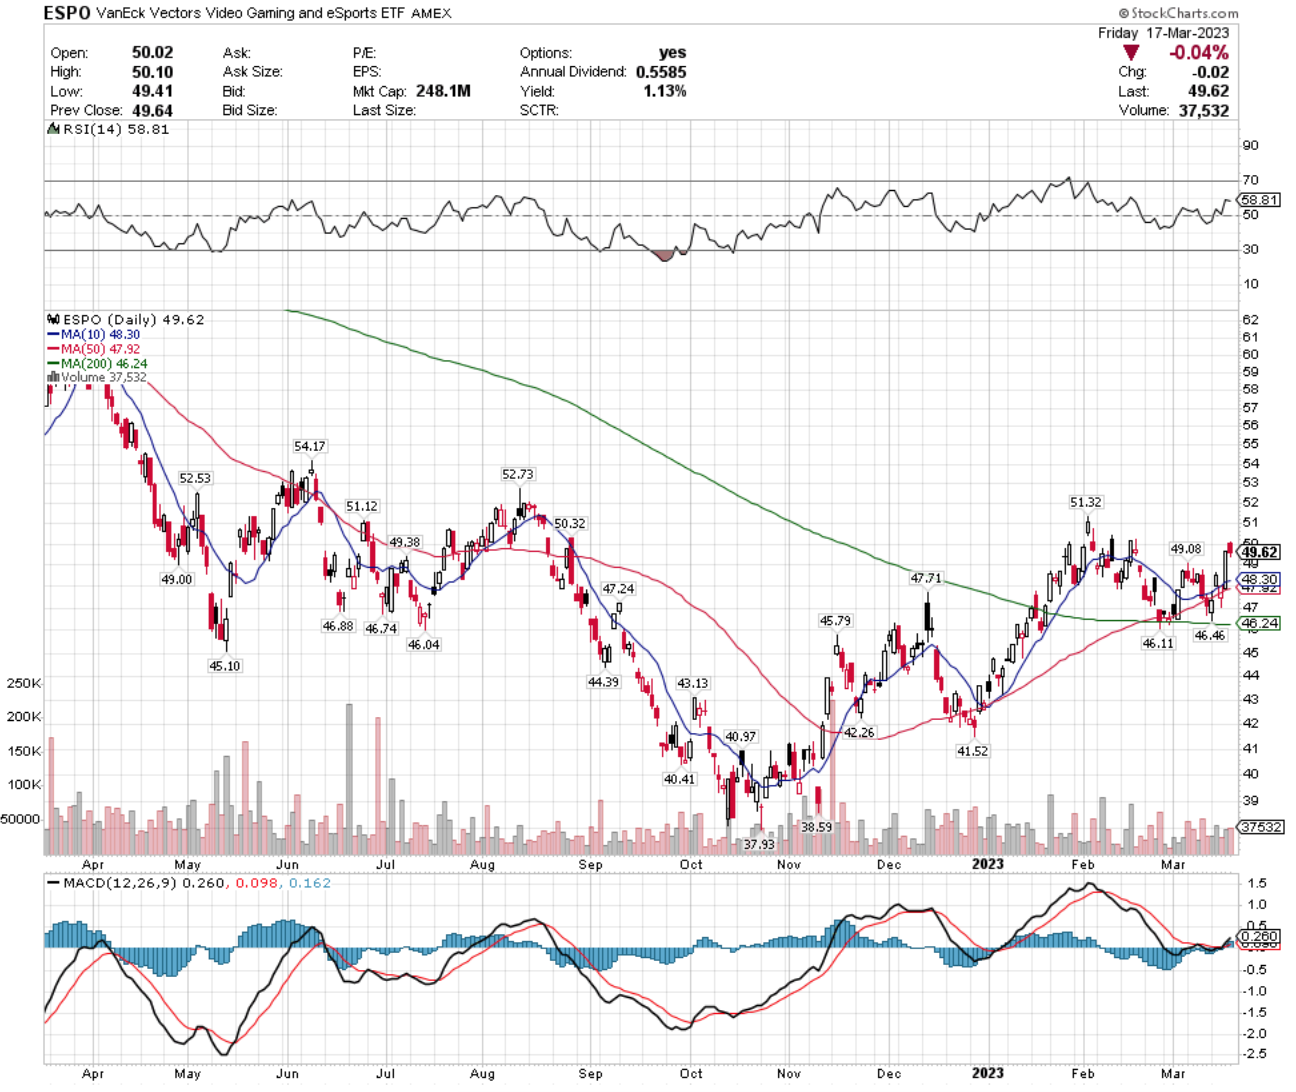Click the Last value 49.62 in header

coord(1209,91)
